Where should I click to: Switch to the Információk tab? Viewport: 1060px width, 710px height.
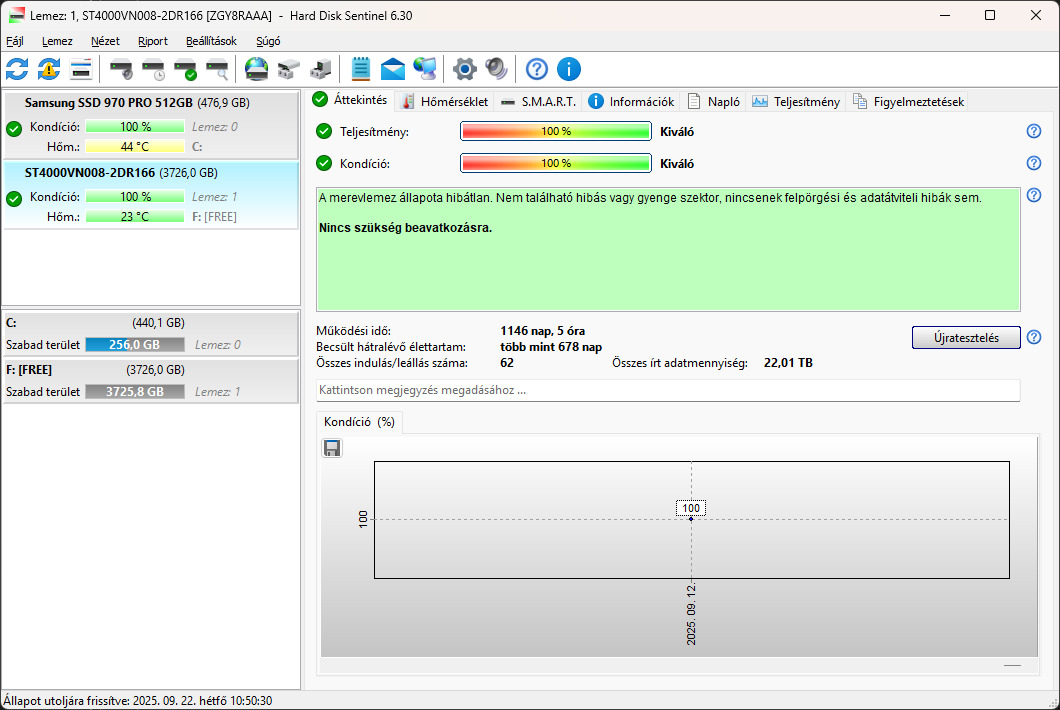click(631, 101)
